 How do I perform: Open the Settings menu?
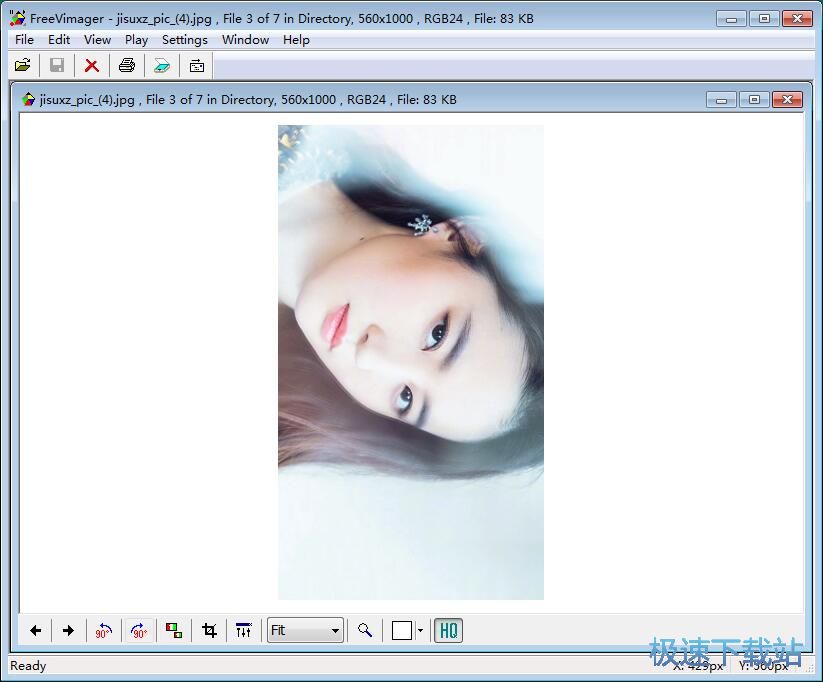184,40
